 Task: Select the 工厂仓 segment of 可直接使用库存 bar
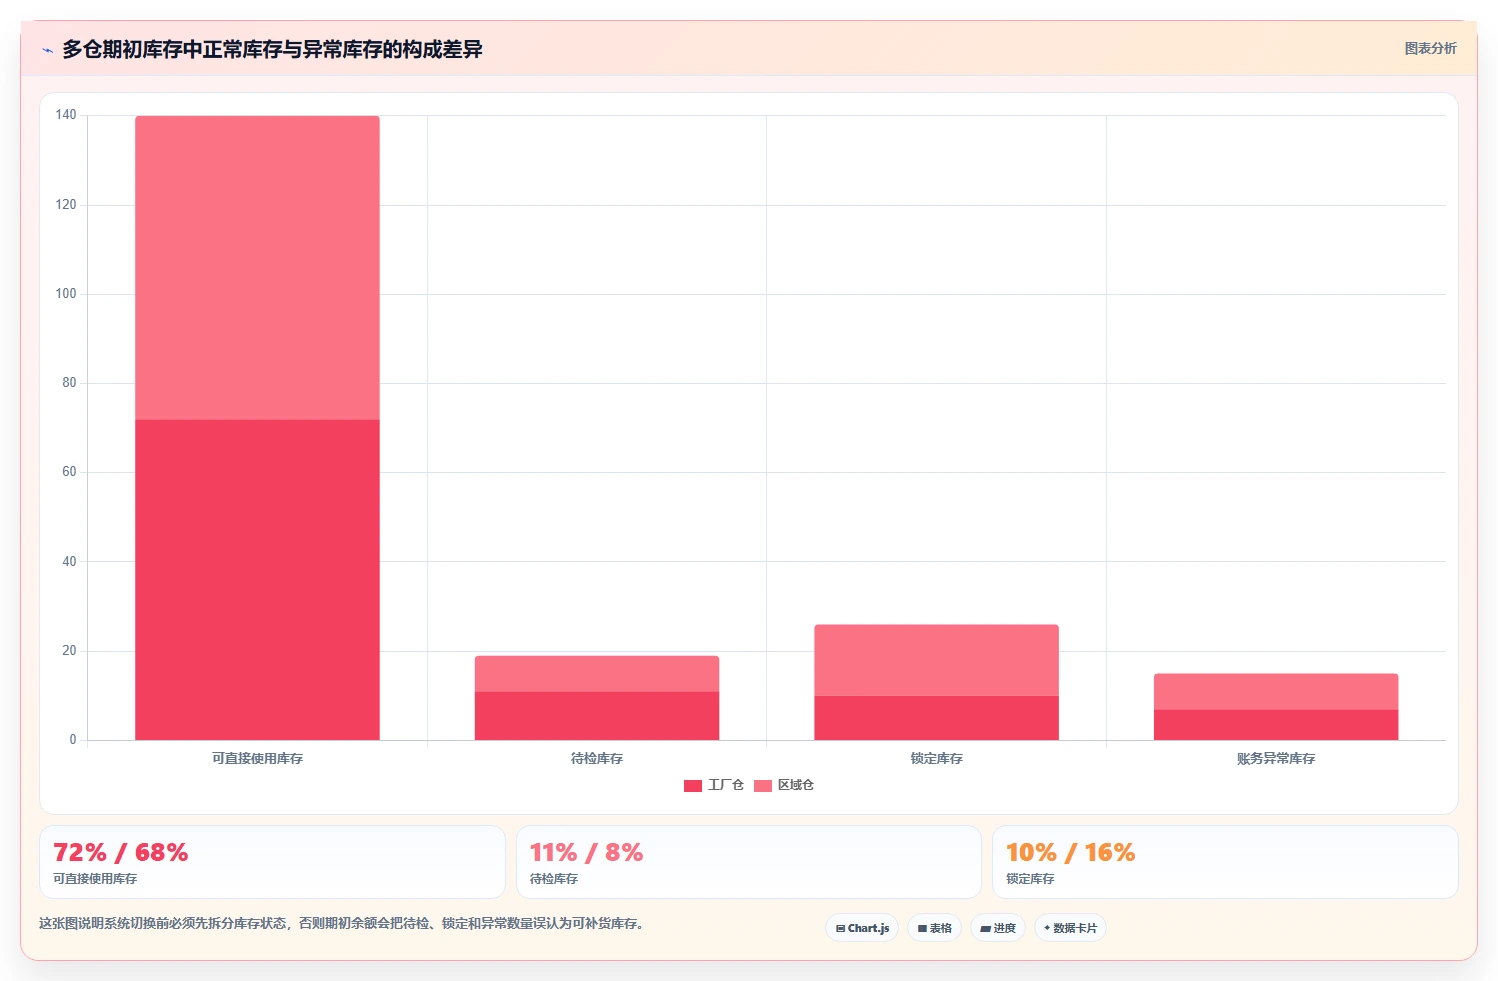click(x=257, y=580)
